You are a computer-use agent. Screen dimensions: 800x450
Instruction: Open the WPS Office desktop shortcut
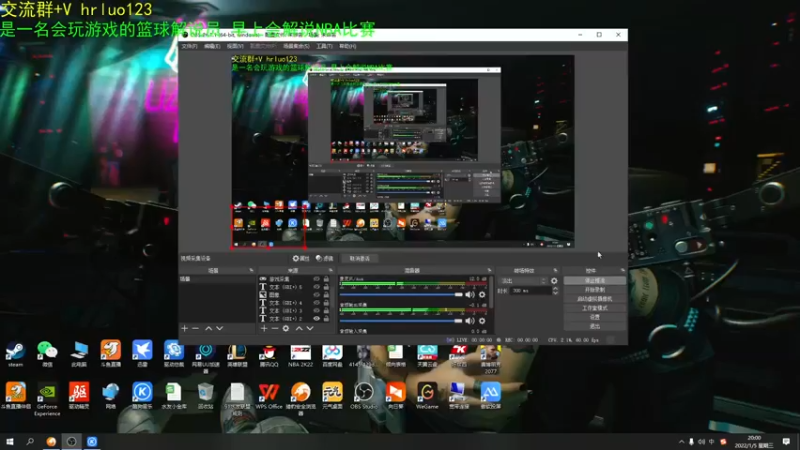269,396
